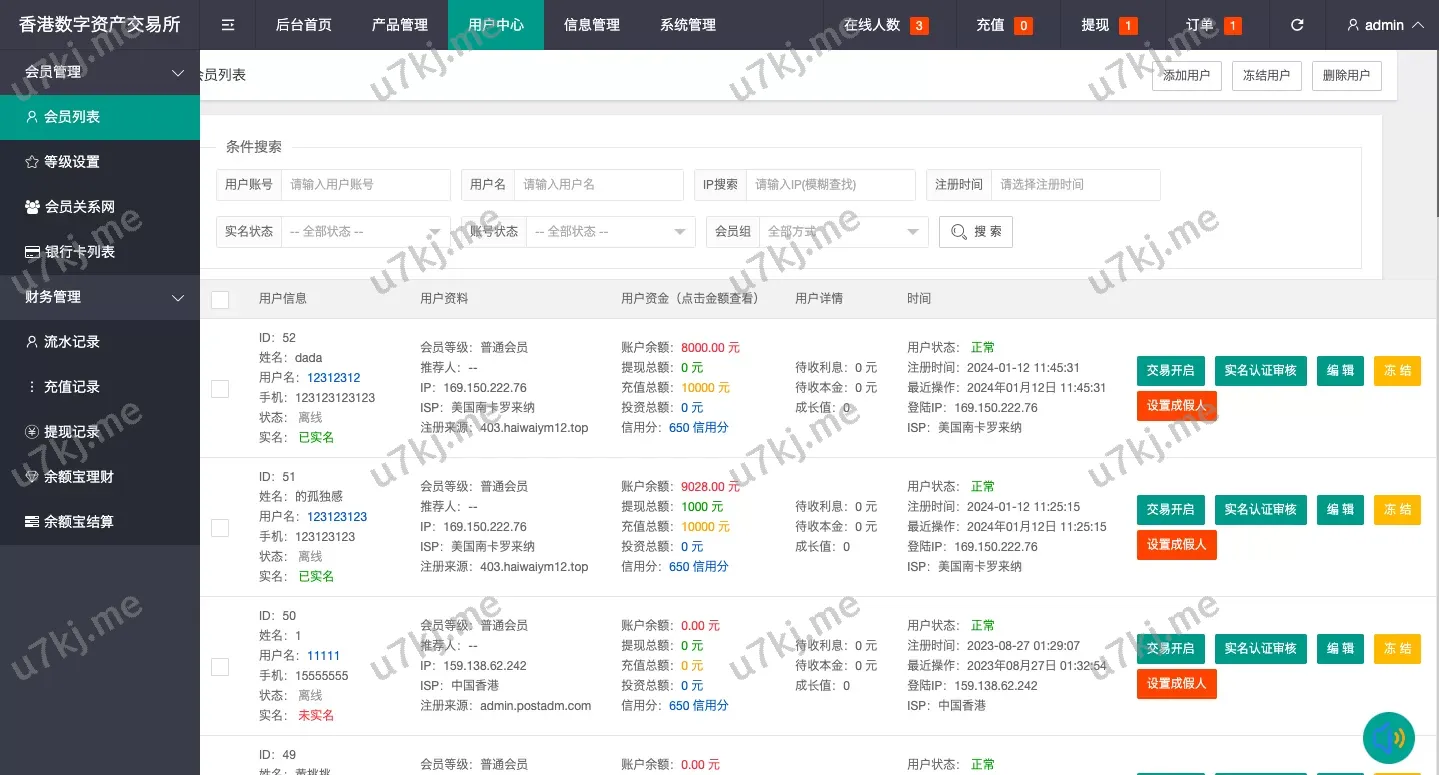Screen dimensions: 1439x775
Task: Click the magnifier icon in search button
Action: [x=959, y=232]
